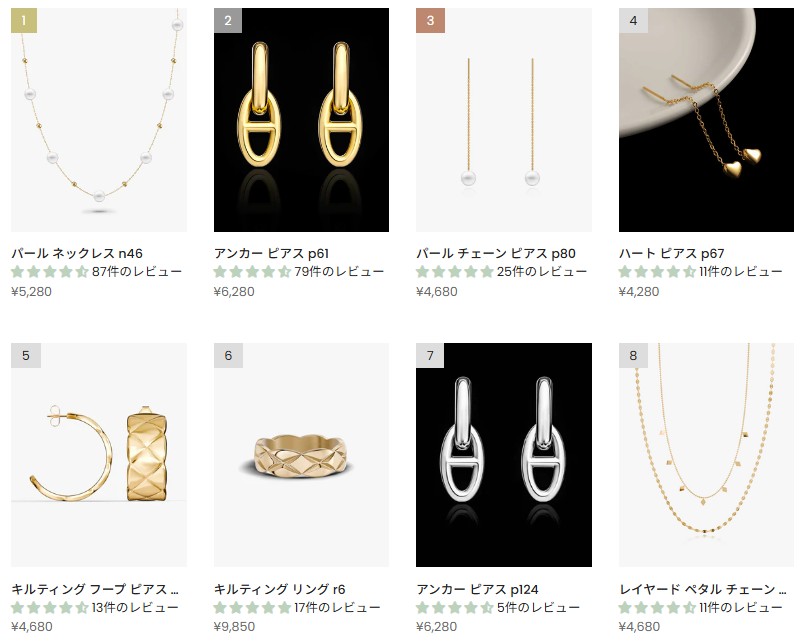
Task: Open the gold anchor earrings p61 image
Action: click(301, 120)
